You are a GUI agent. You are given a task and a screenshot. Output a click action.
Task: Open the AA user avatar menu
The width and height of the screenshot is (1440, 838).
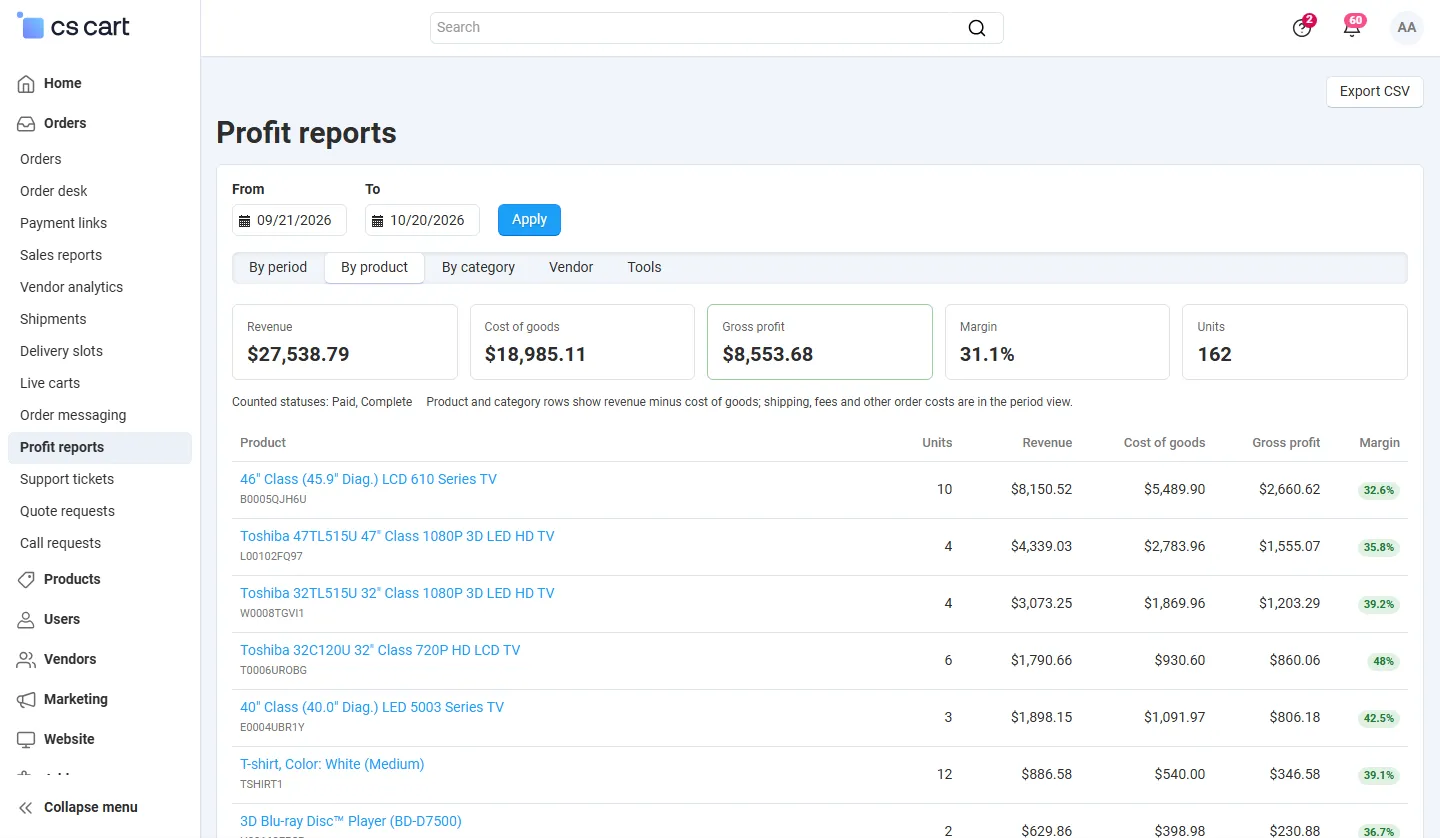click(x=1407, y=28)
